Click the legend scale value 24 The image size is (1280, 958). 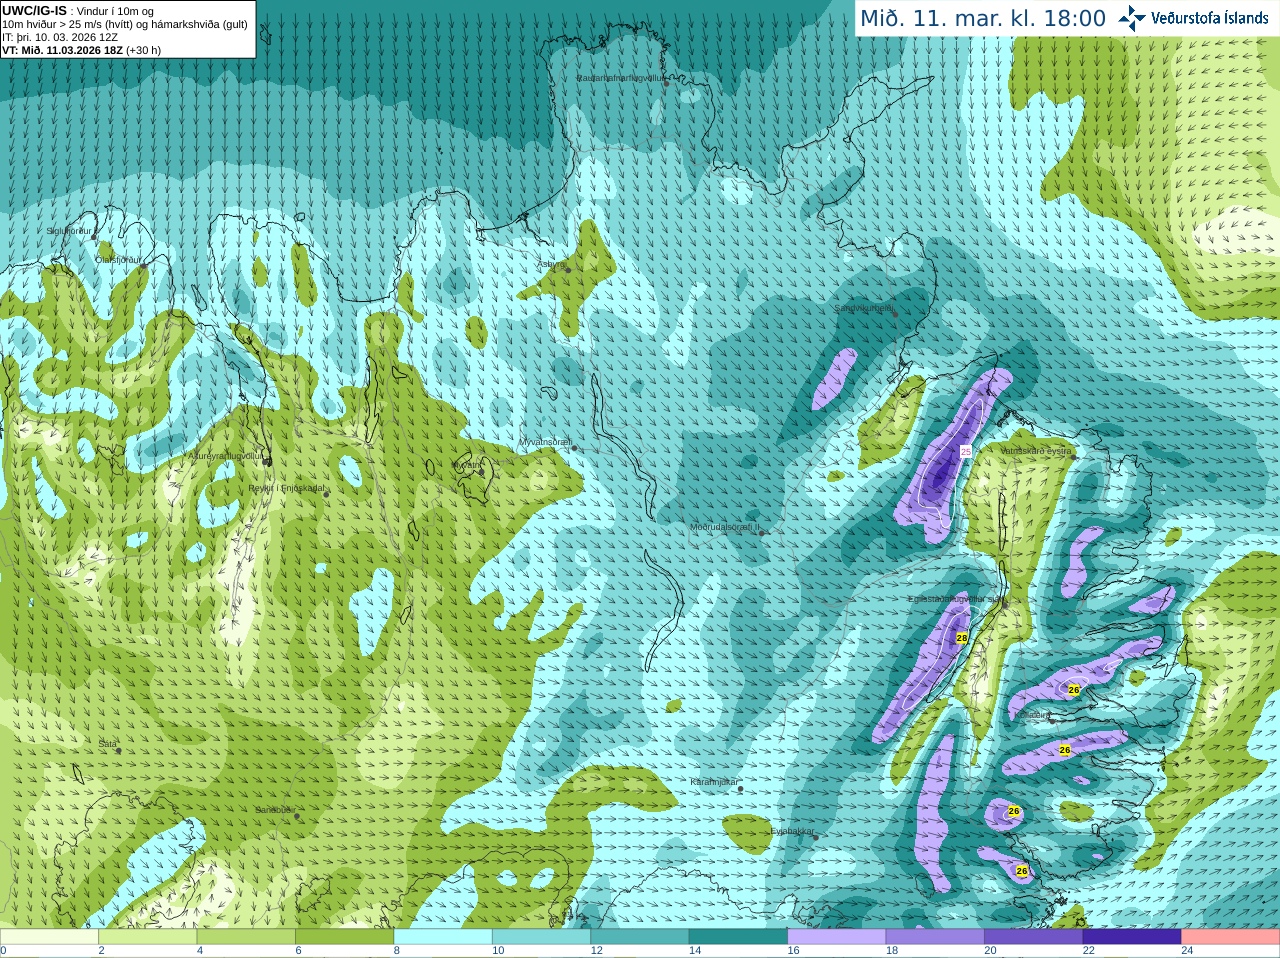1187,951
